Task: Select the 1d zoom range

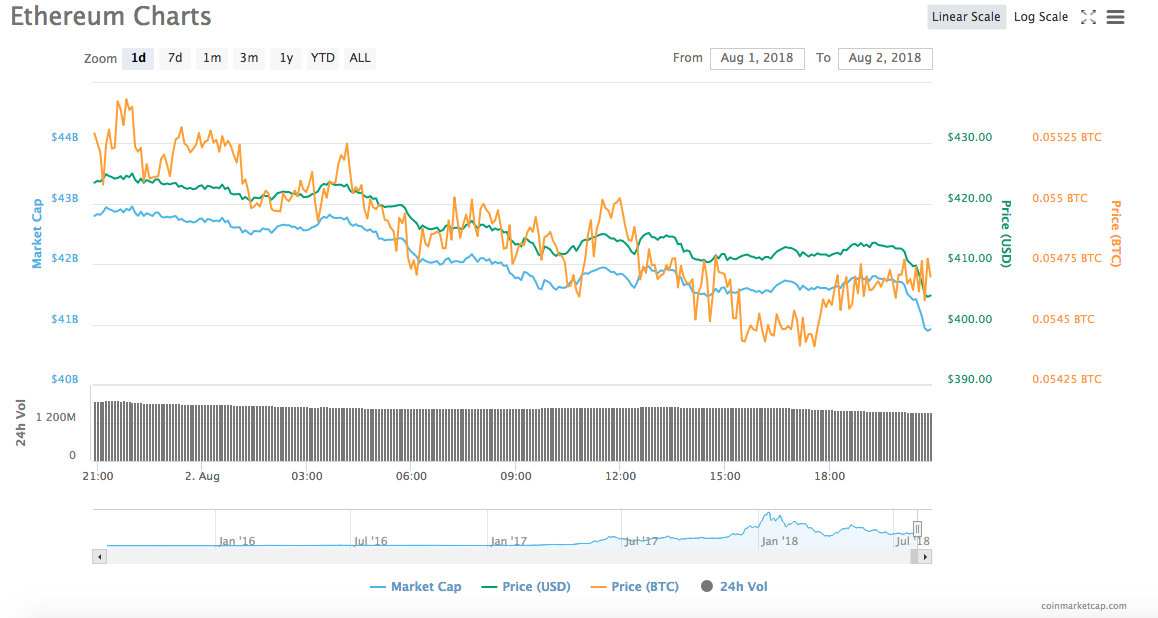Action: pos(138,58)
